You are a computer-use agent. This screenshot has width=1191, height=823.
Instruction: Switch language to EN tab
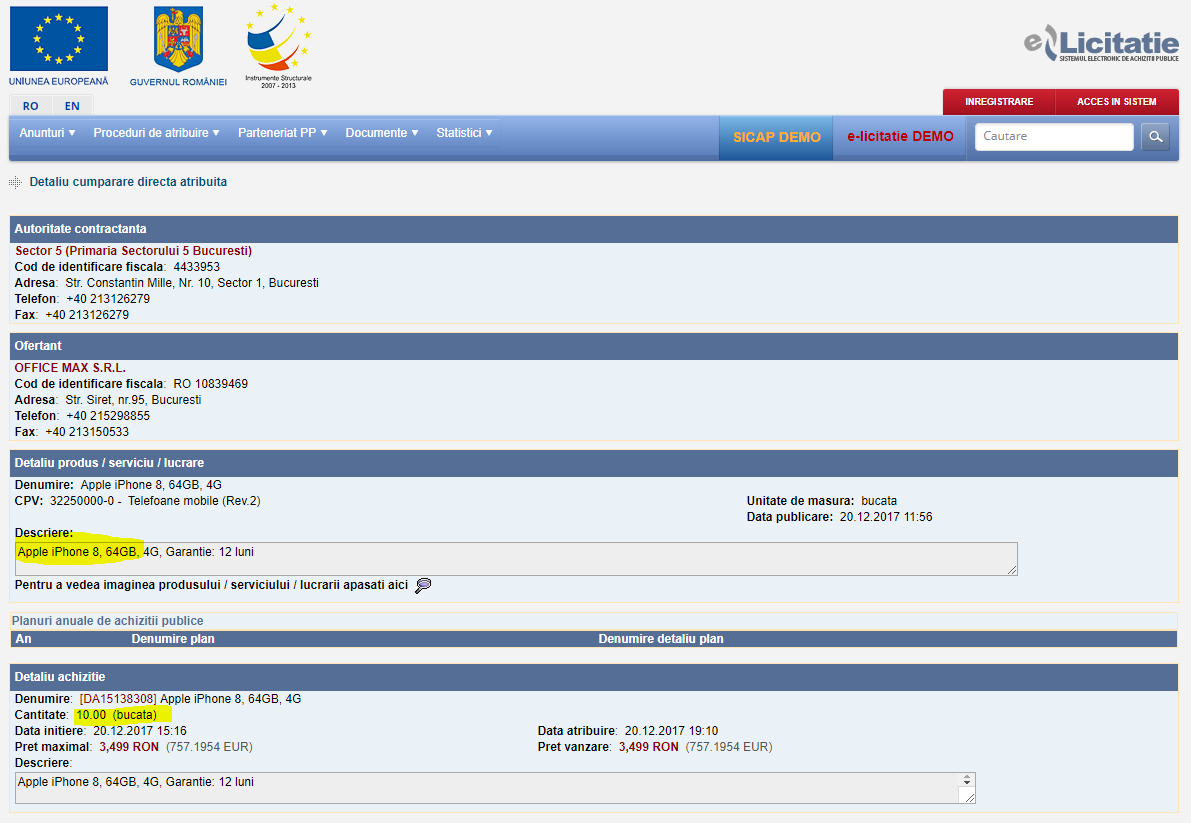pos(72,106)
